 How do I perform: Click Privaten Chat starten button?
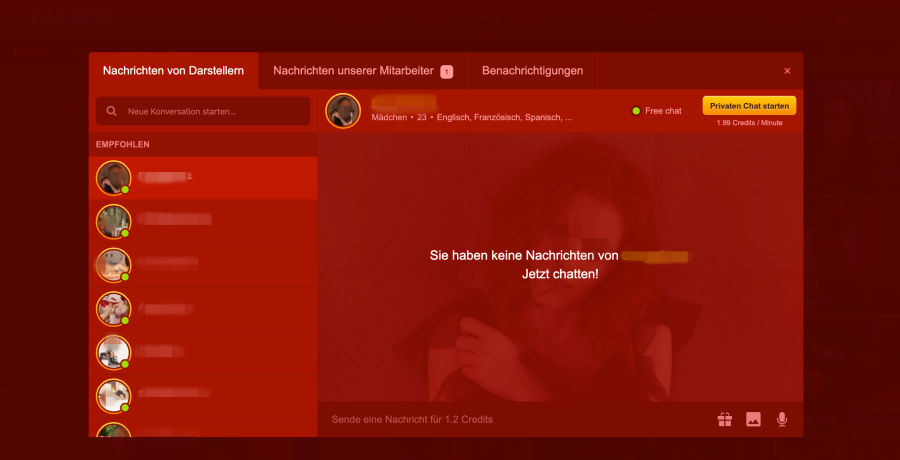(749, 106)
